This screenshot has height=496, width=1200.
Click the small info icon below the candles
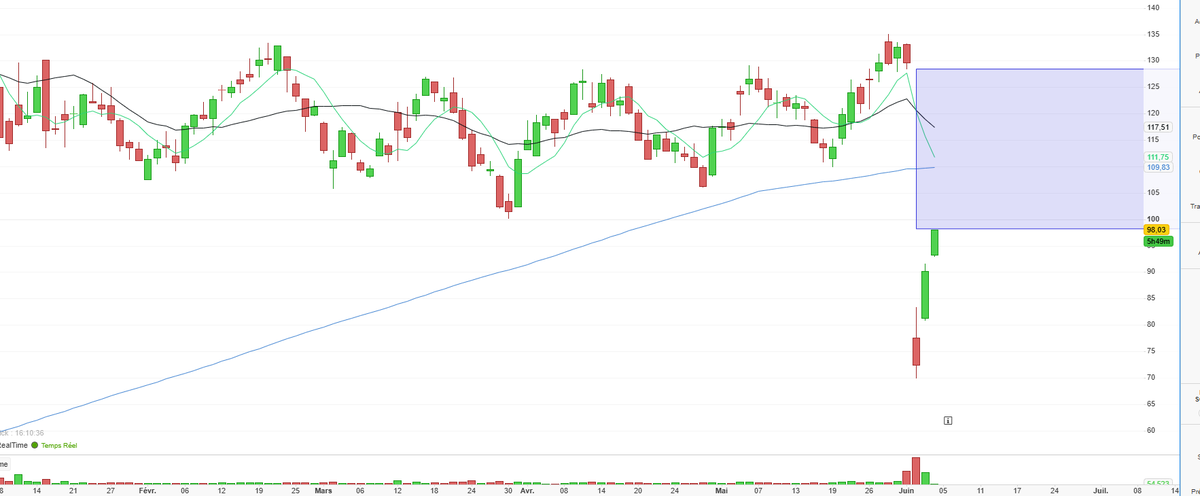click(947, 421)
